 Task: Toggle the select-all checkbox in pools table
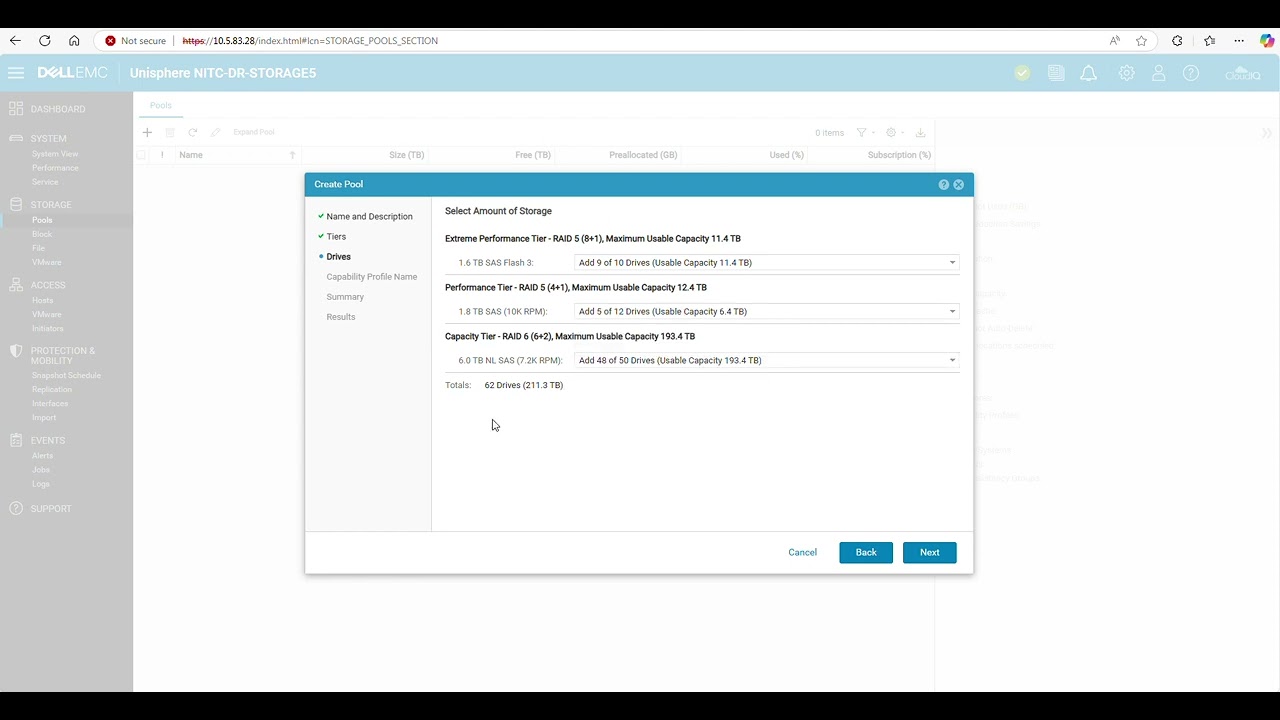pos(141,155)
